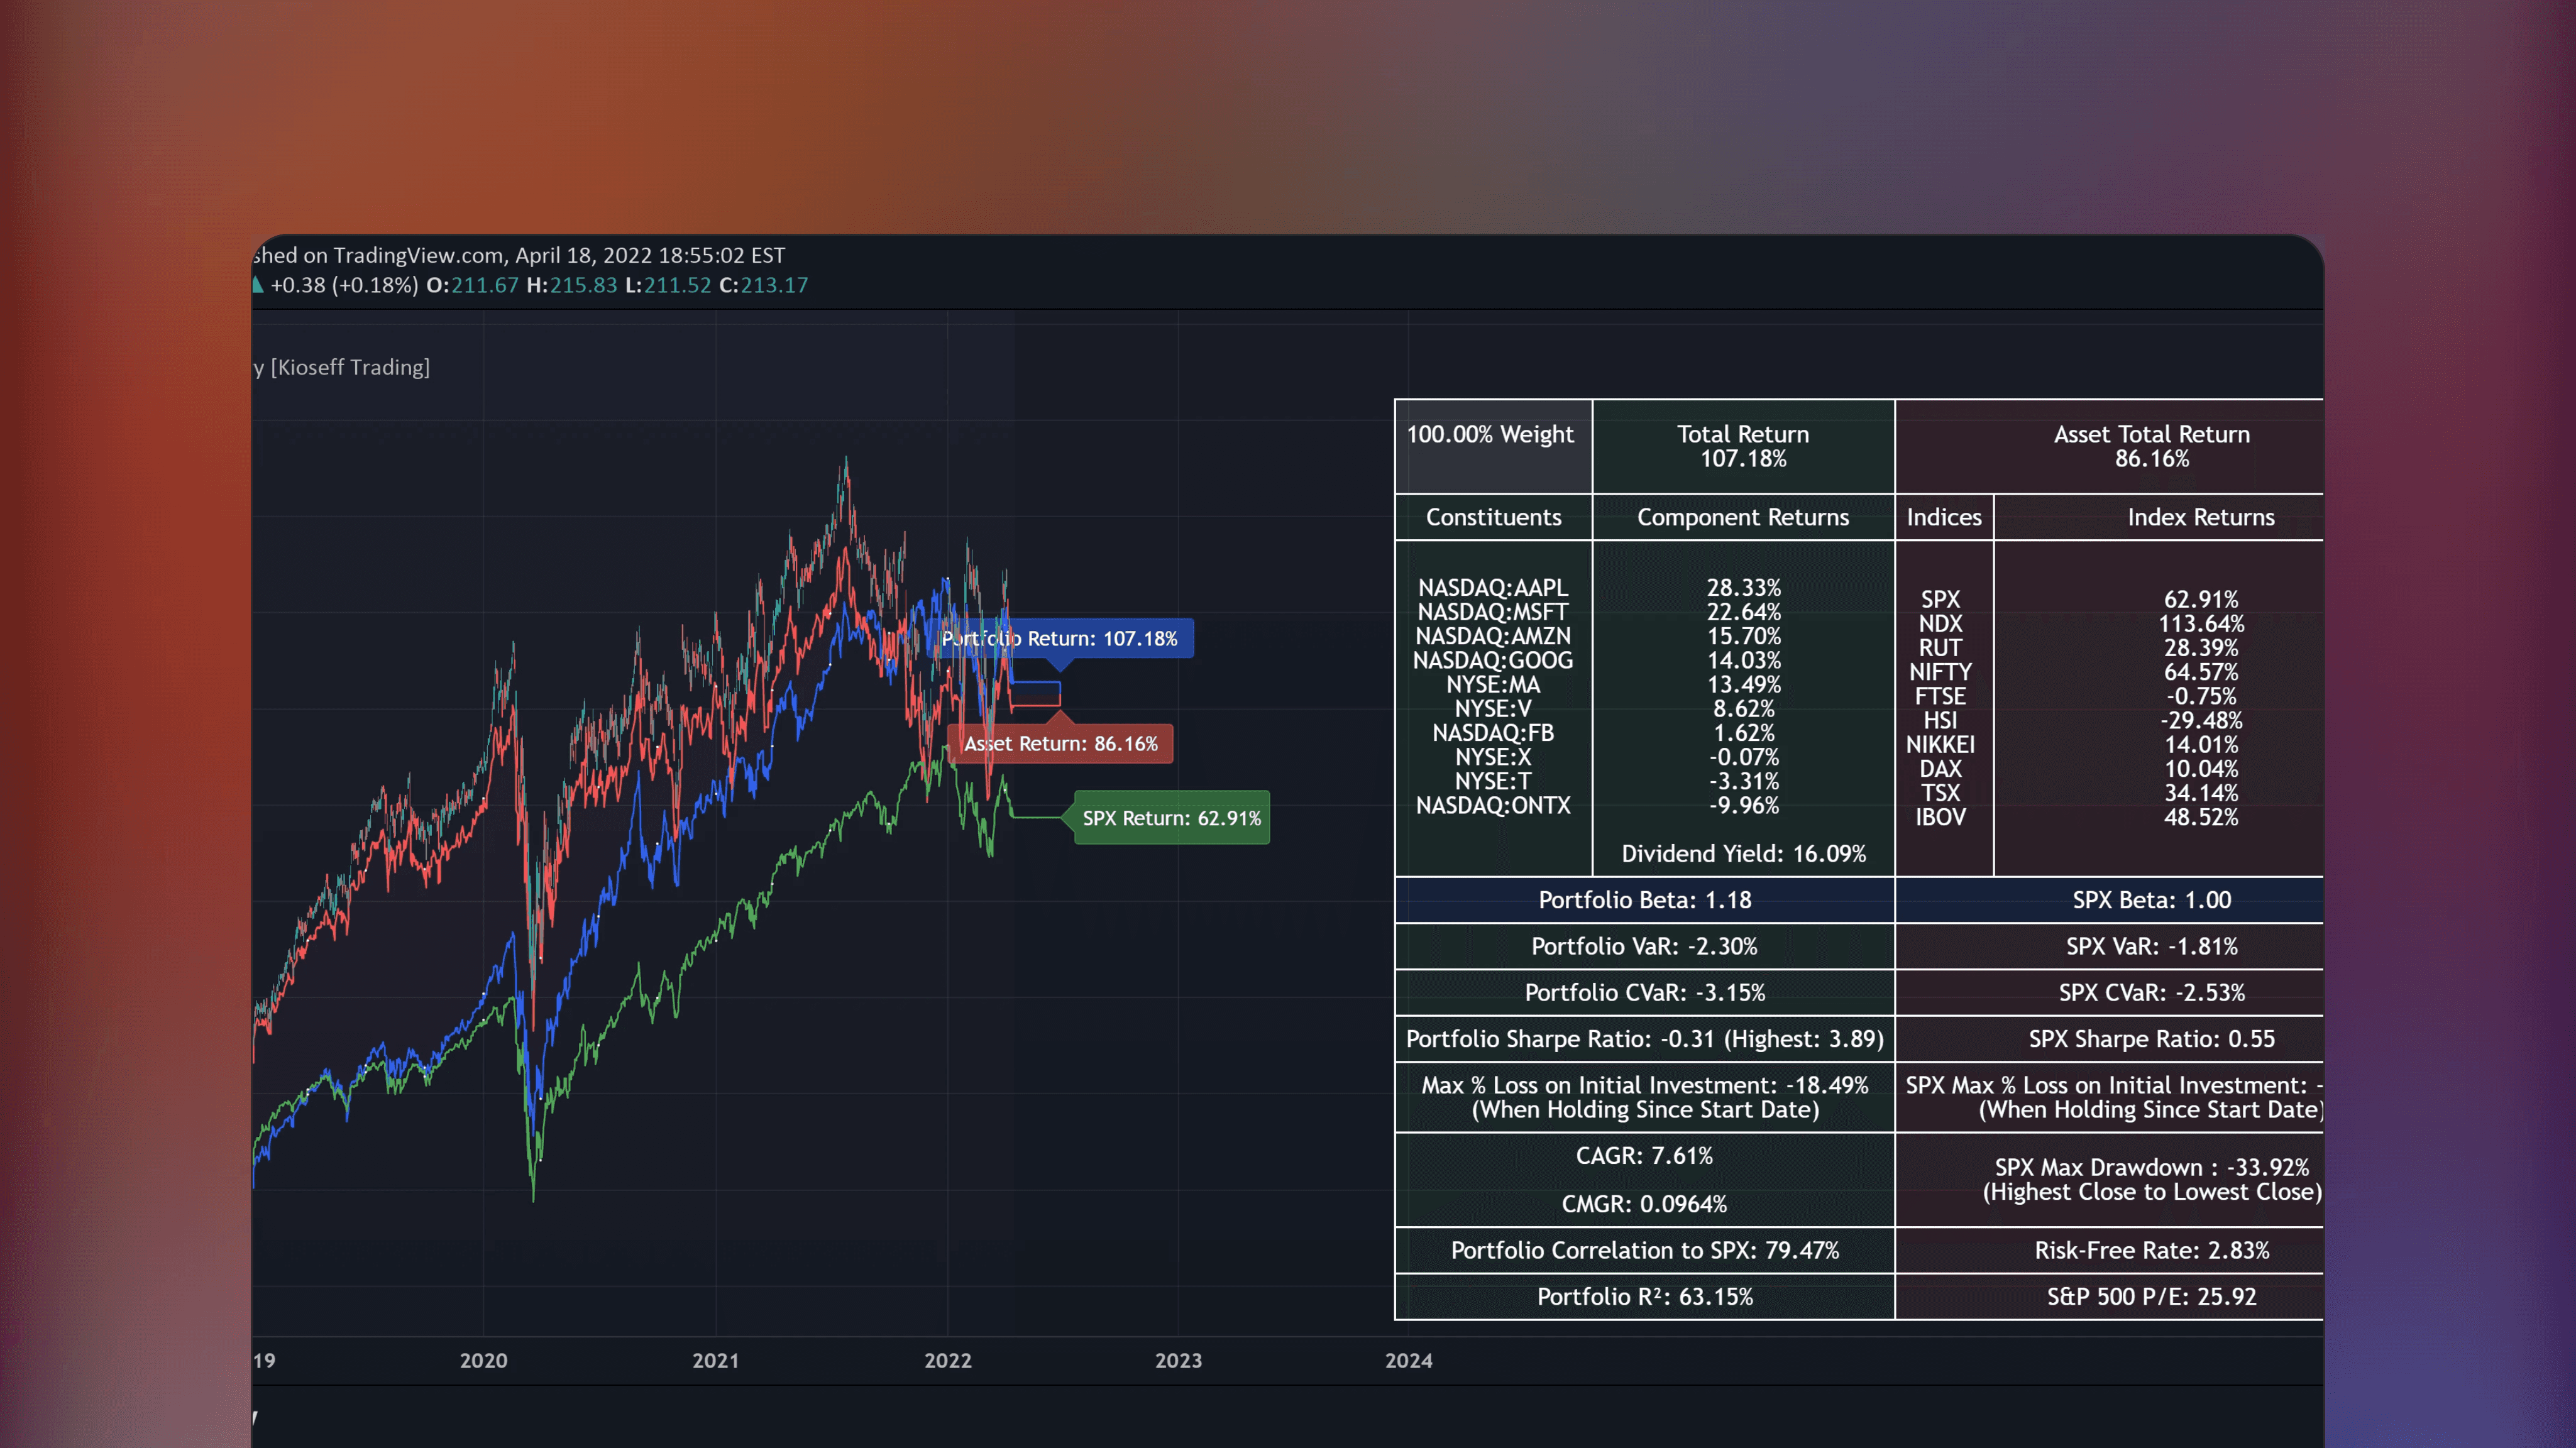
Task: Click the NASDAQ:AAPL constituent entry
Action: (x=1493, y=588)
